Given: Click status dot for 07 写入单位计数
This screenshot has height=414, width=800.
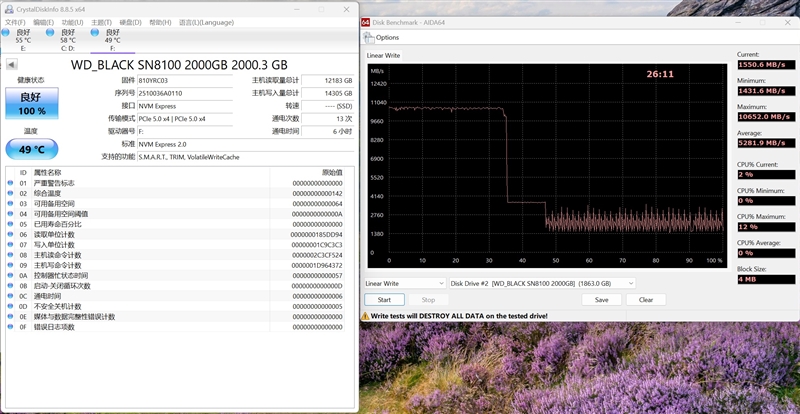Looking at the screenshot, I should (x=10, y=245).
